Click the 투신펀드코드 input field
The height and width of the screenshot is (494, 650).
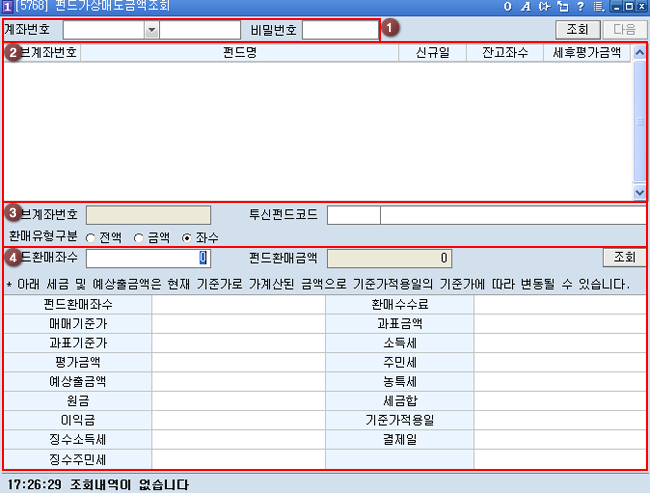pos(354,213)
